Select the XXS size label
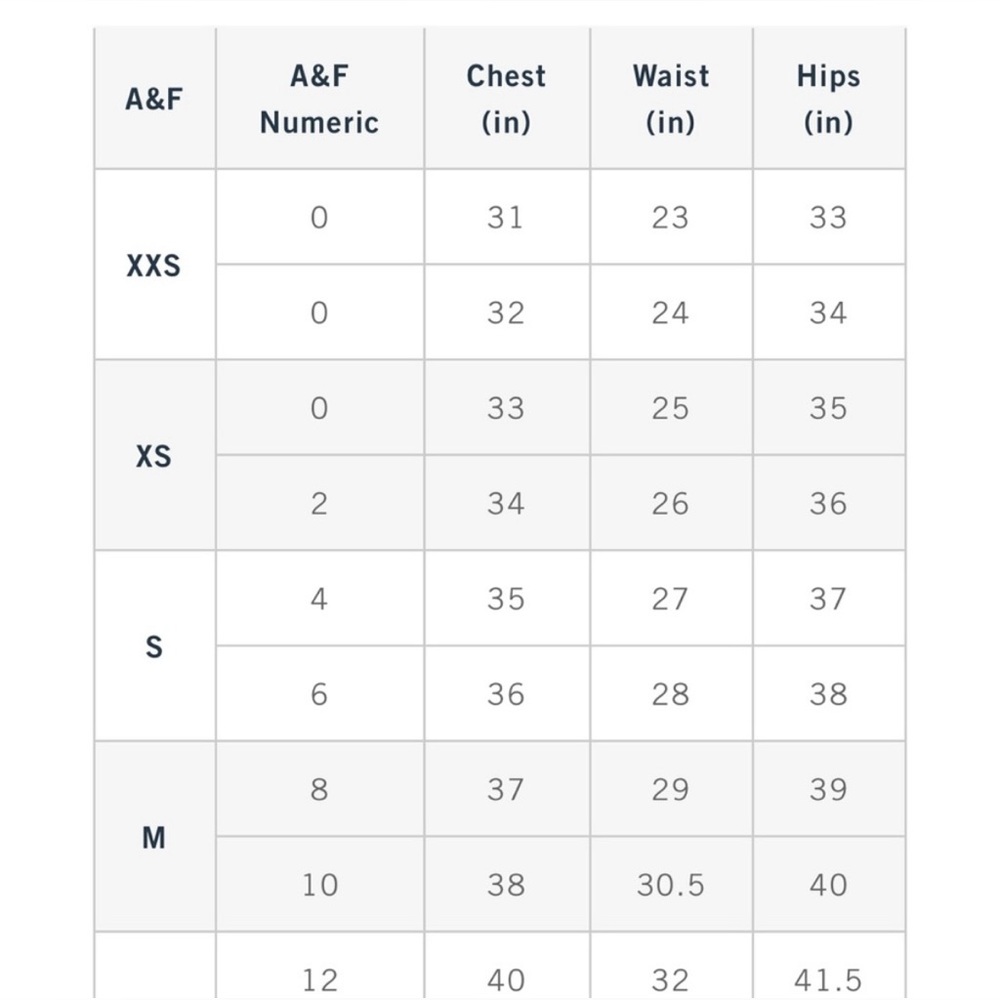Image resolution: width=1000 pixels, height=1000 pixels. pyautogui.click(x=154, y=266)
